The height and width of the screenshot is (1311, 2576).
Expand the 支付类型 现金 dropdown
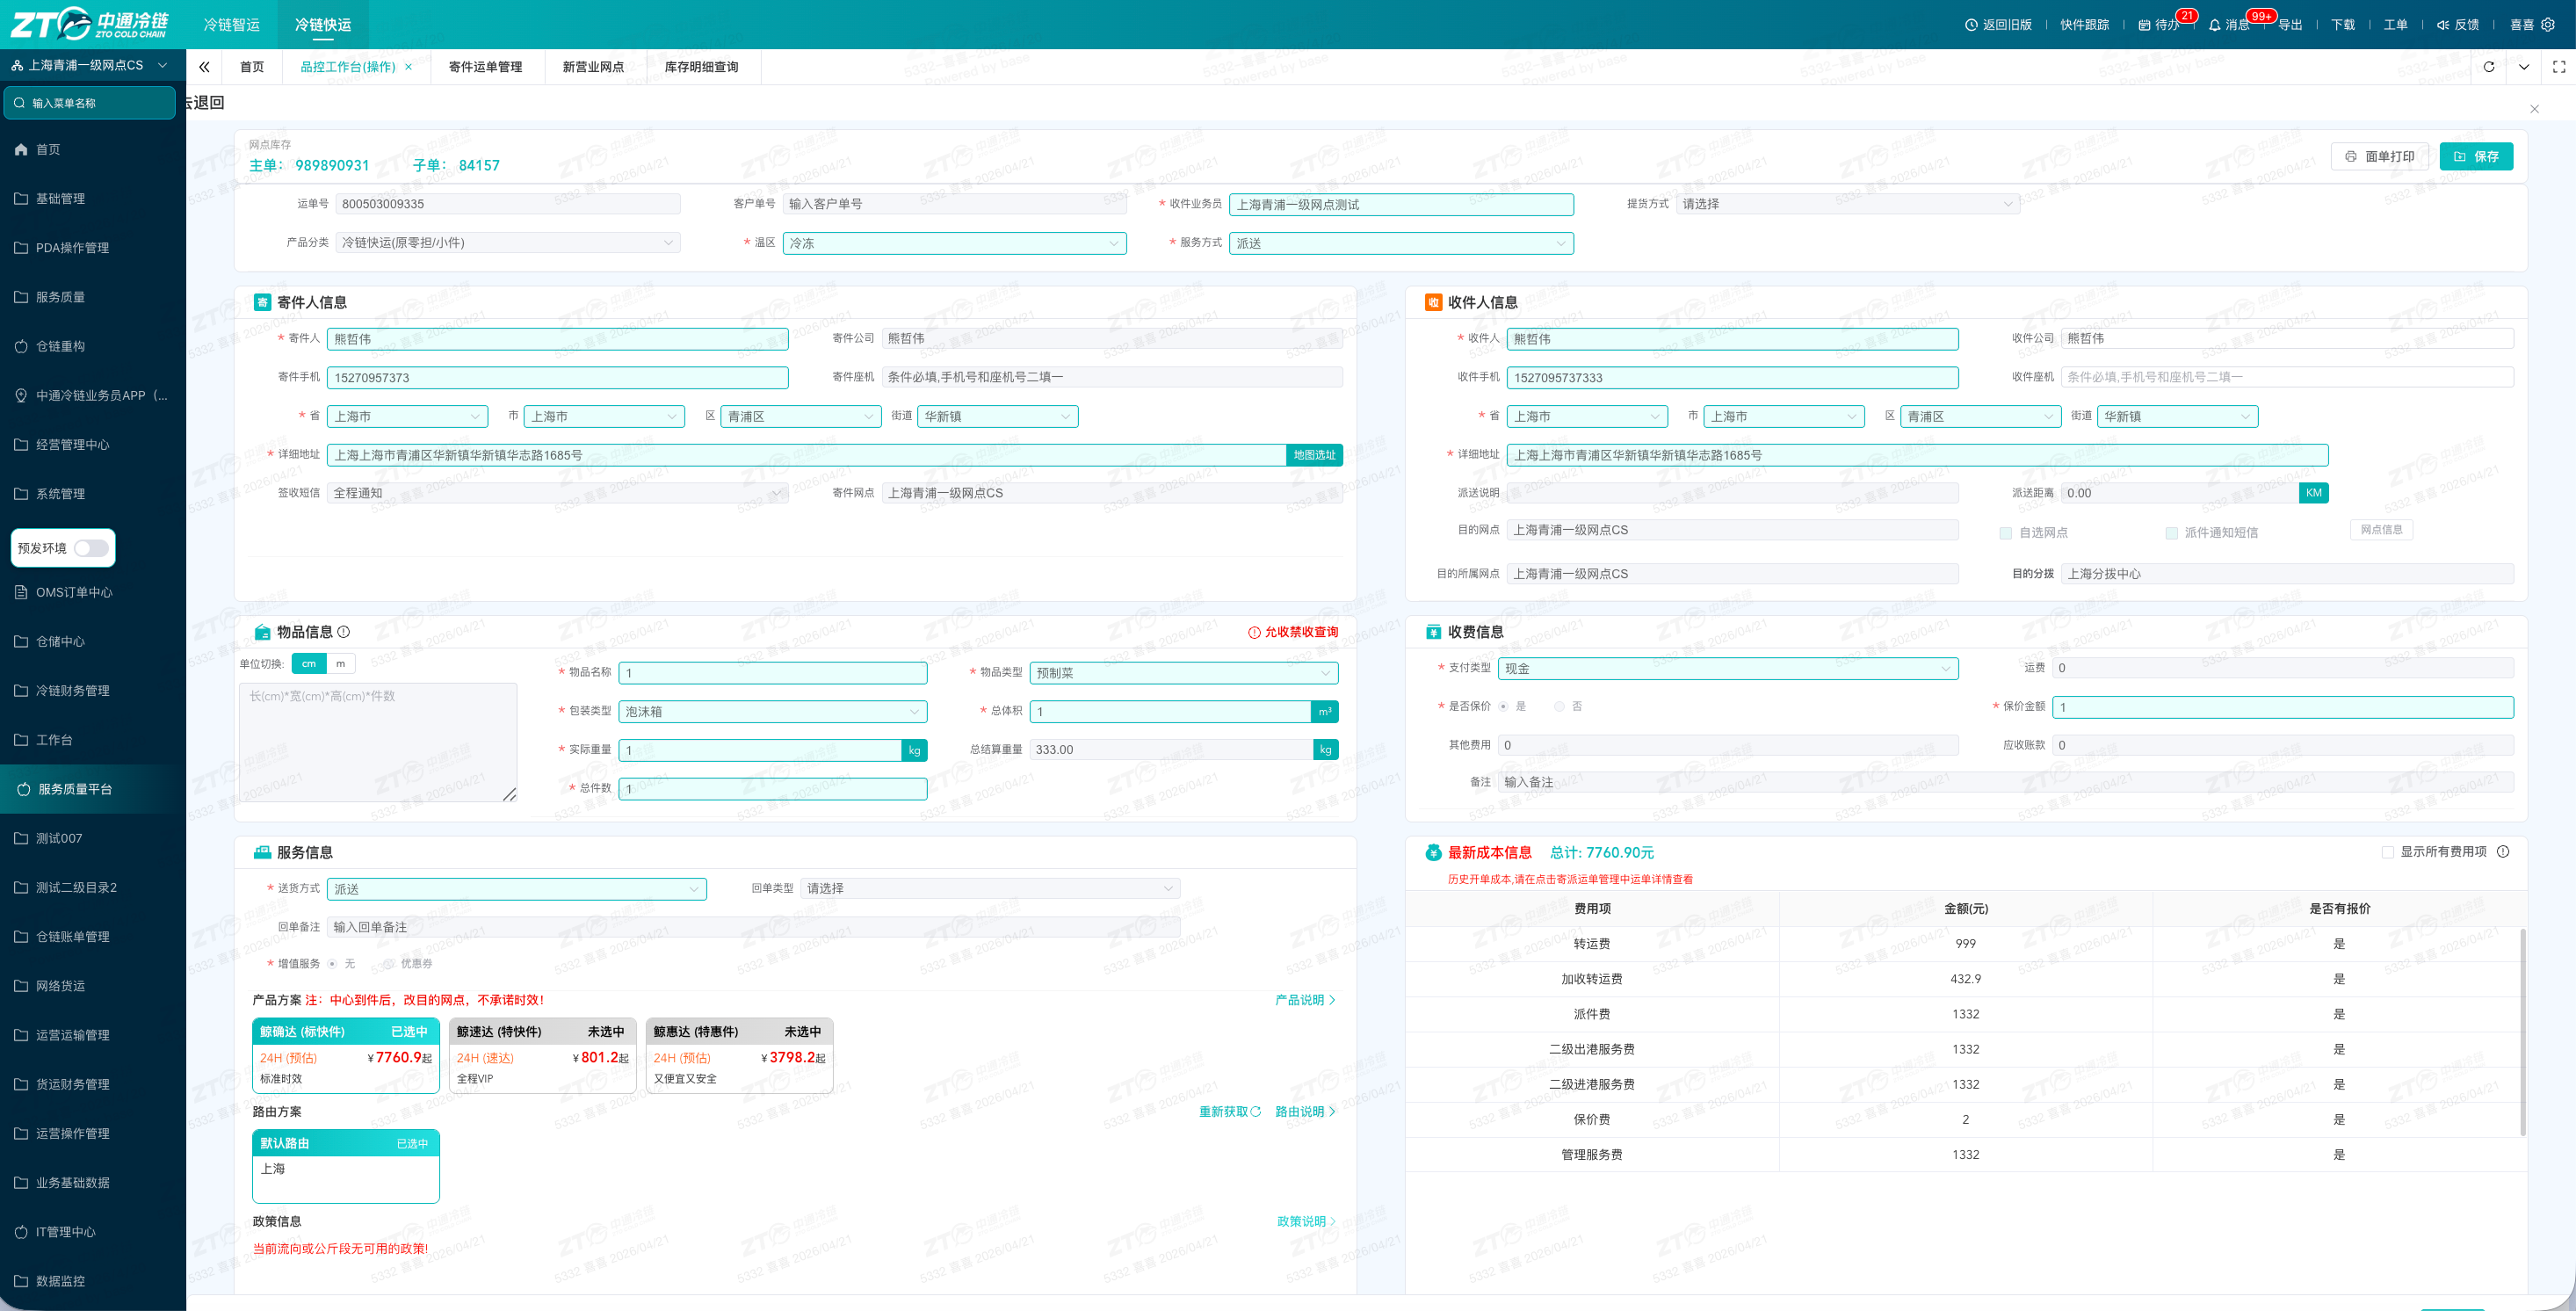[1728, 668]
